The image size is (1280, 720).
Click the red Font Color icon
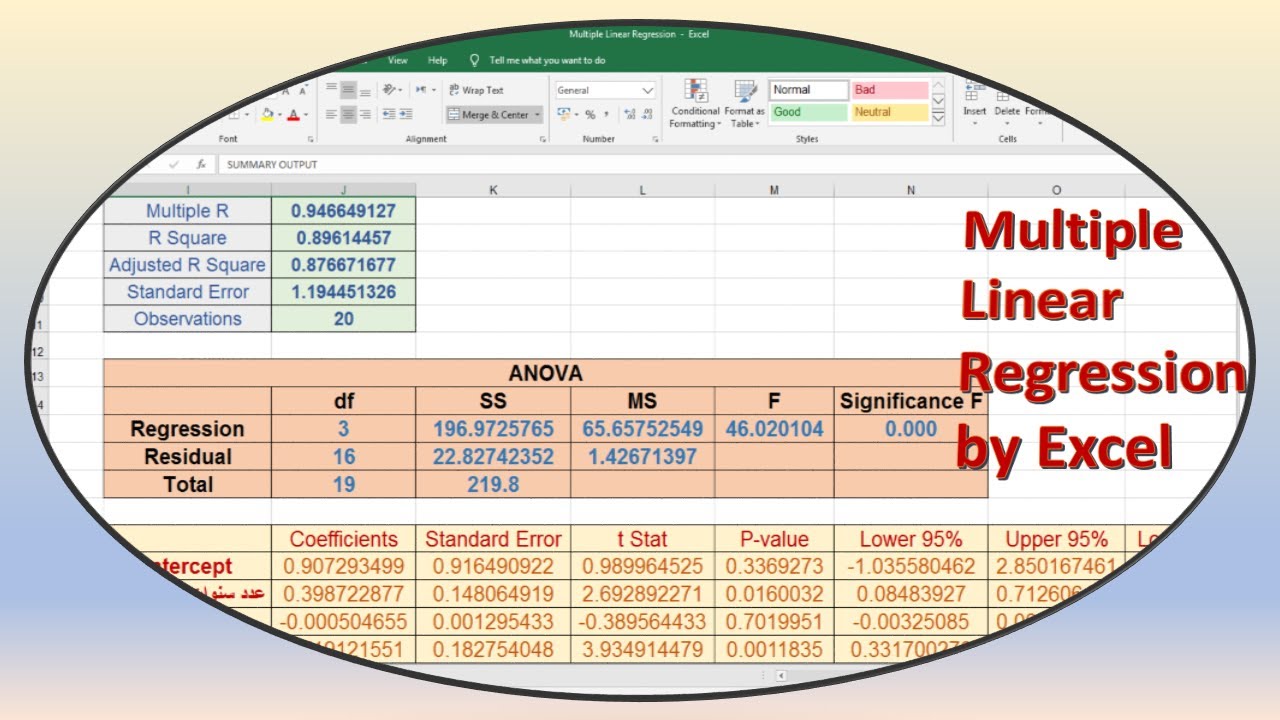coord(293,115)
